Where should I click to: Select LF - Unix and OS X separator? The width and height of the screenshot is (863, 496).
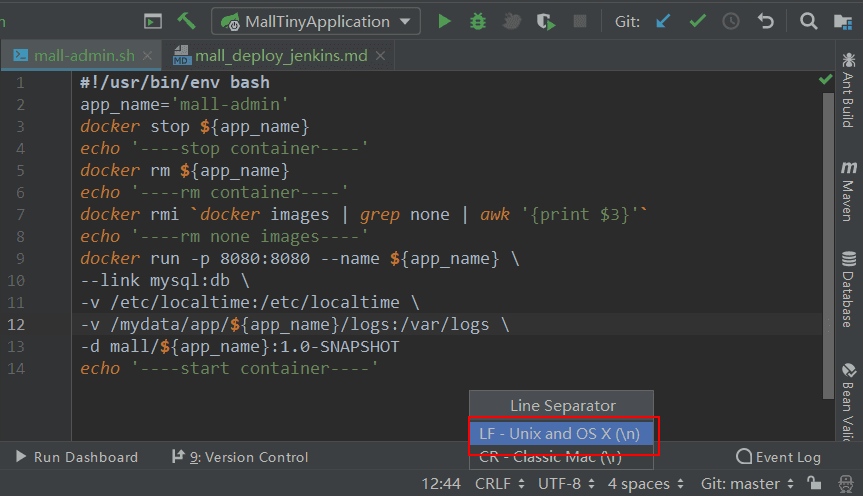[560, 434]
